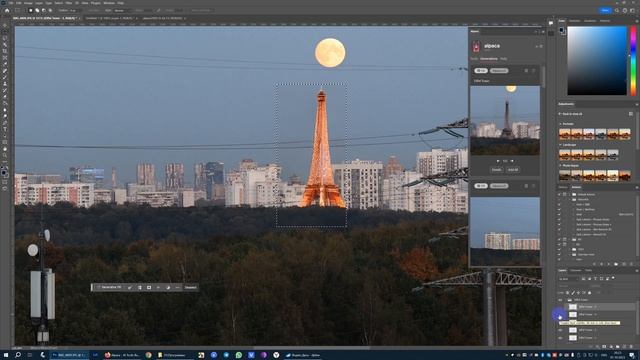Open the Plugins menu
Viewport: 640px width, 360px height.
coord(96,3)
